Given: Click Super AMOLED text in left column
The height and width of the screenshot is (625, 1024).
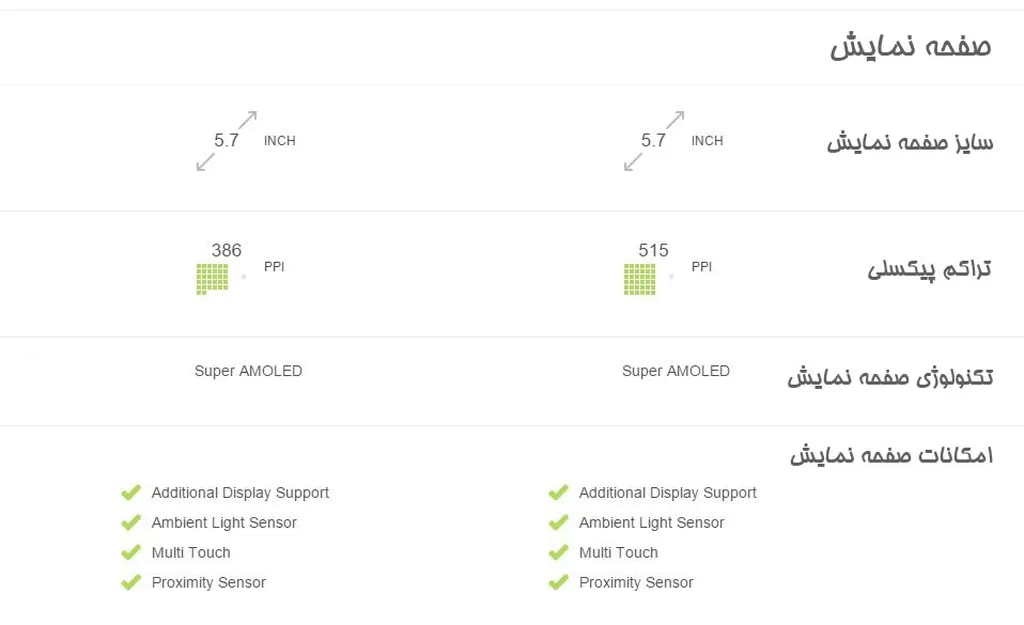Looking at the screenshot, I should pyautogui.click(x=248, y=371).
